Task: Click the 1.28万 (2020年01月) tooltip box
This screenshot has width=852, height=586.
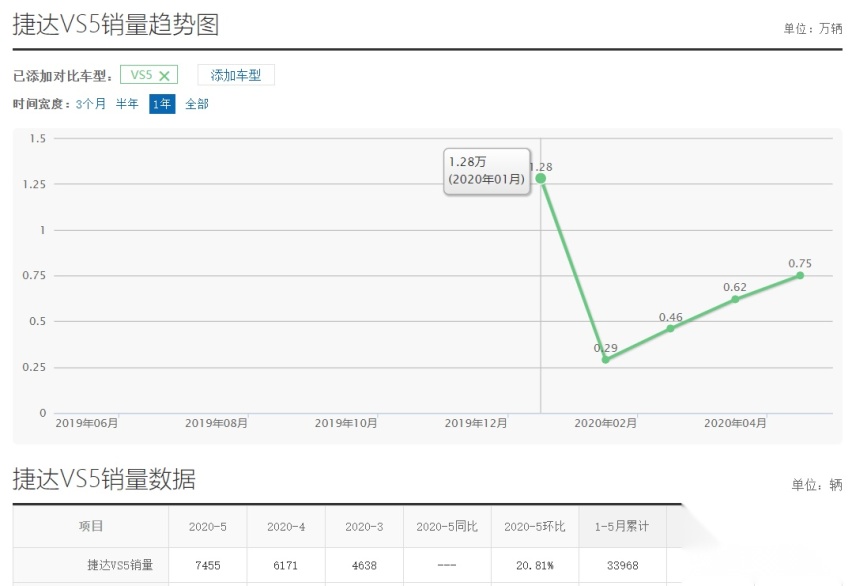Action: pos(487,171)
